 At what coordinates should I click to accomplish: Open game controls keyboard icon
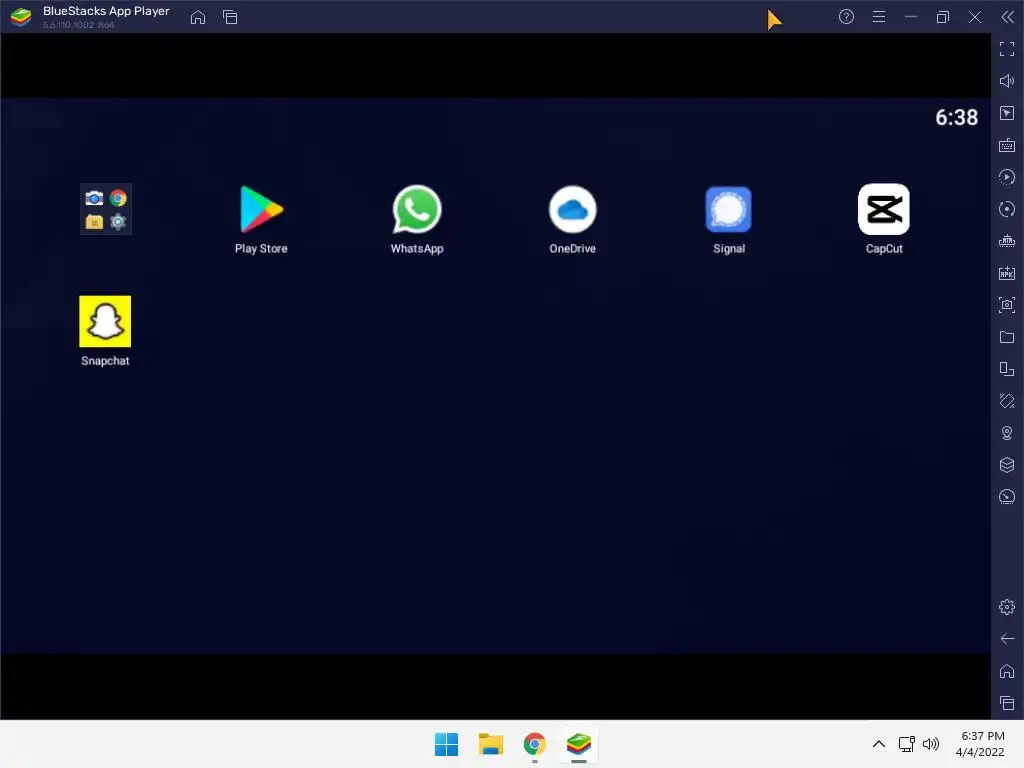(1006, 145)
